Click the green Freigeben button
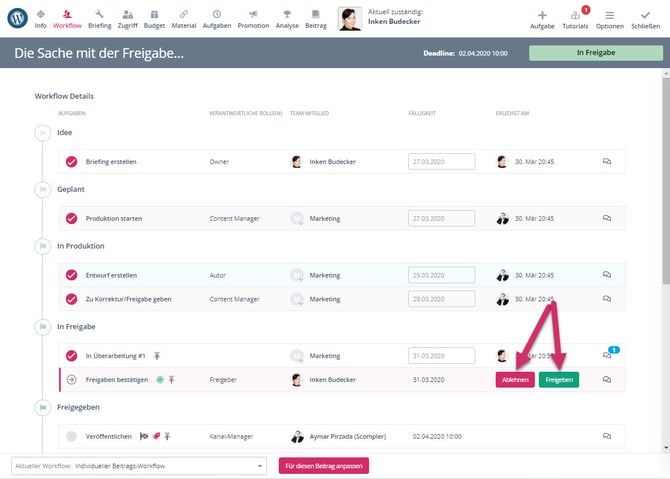670x479 pixels. [x=558, y=379]
